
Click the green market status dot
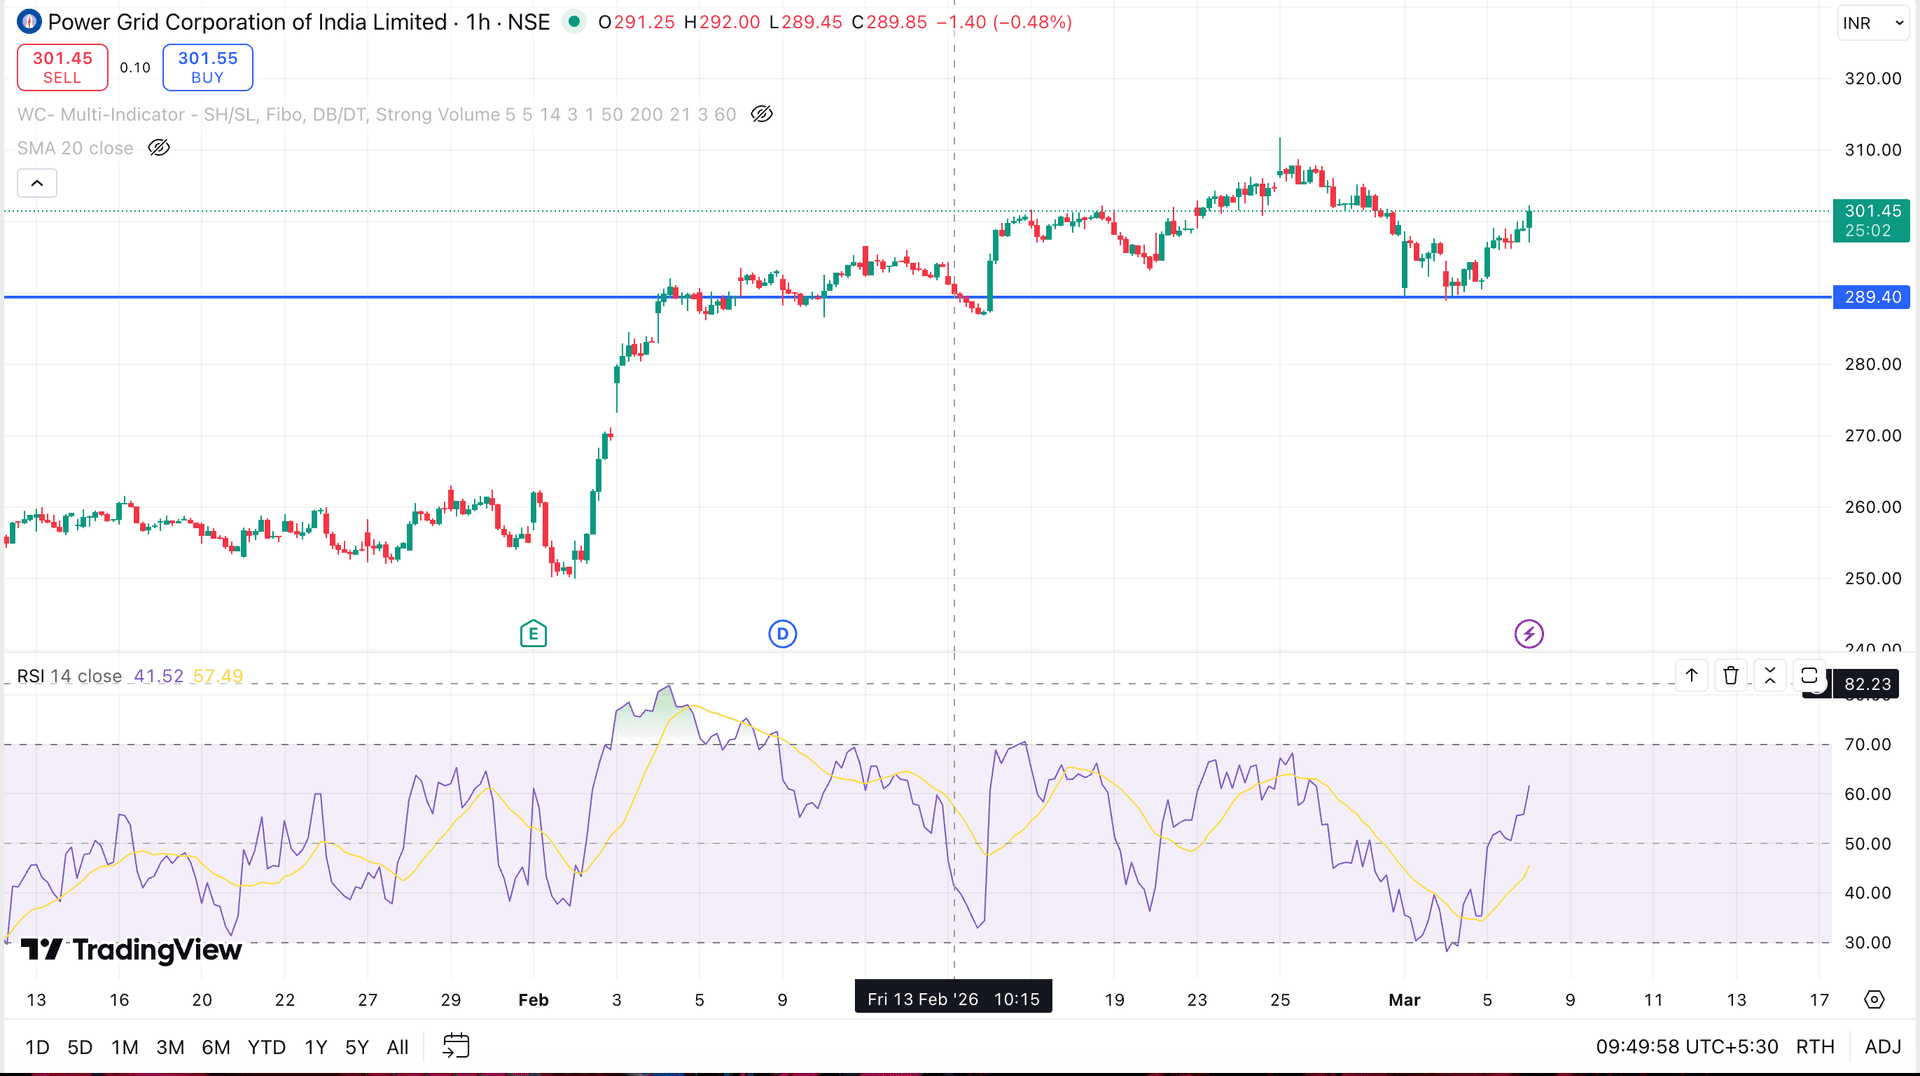click(x=574, y=21)
